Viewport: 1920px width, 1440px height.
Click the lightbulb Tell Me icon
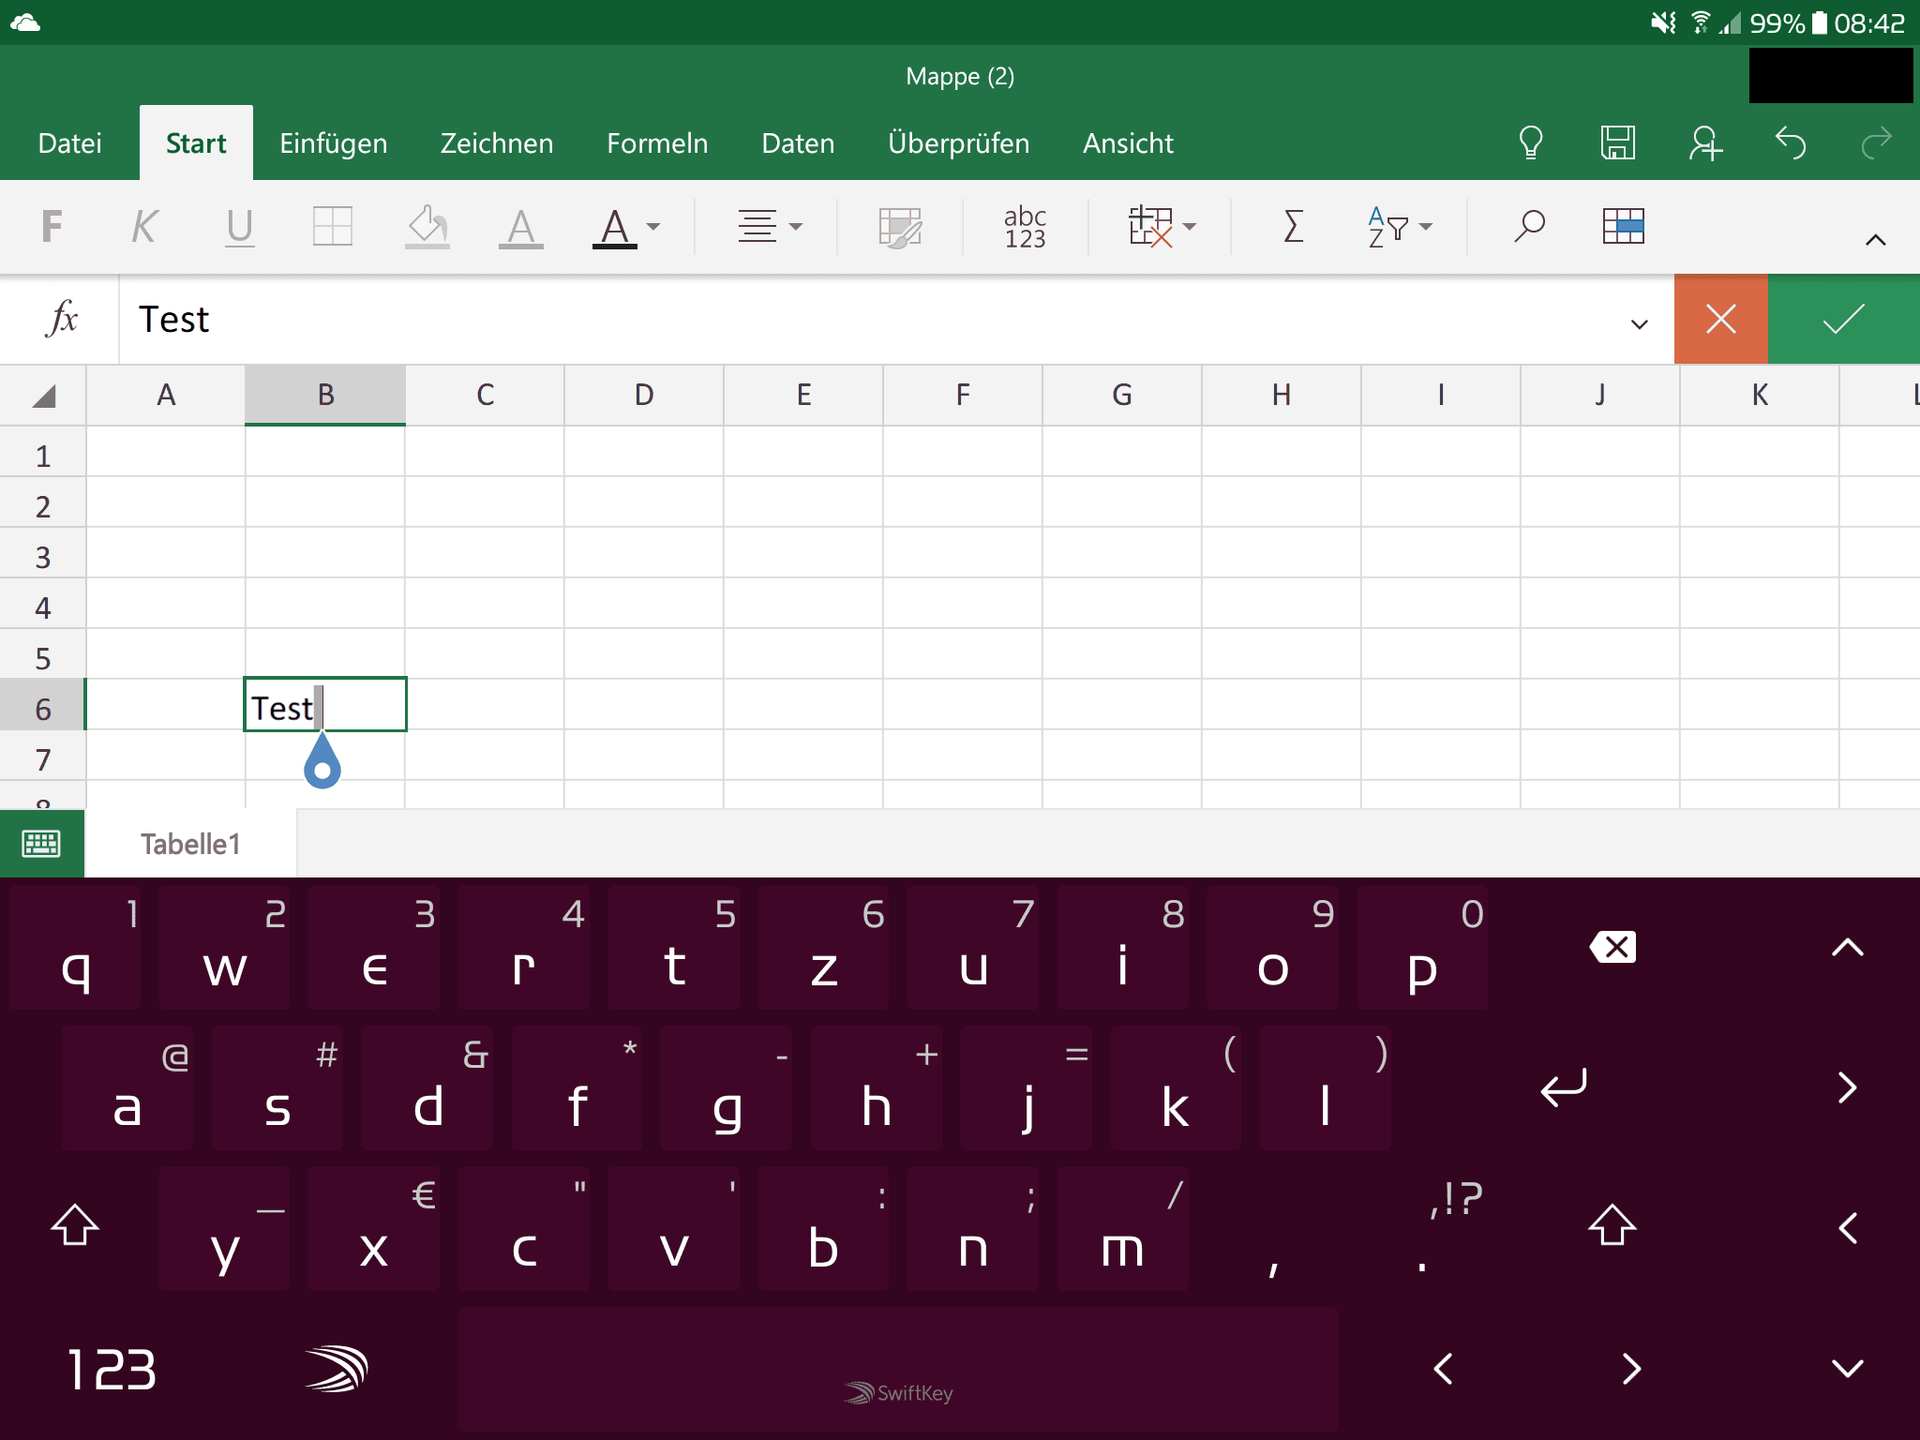click(1531, 143)
